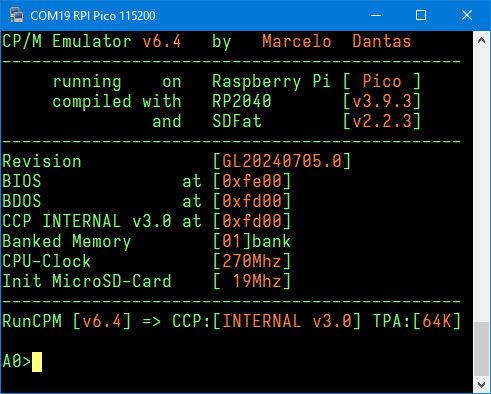
Task: Click the vertical scrollbar thumb
Action: (481, 349)
